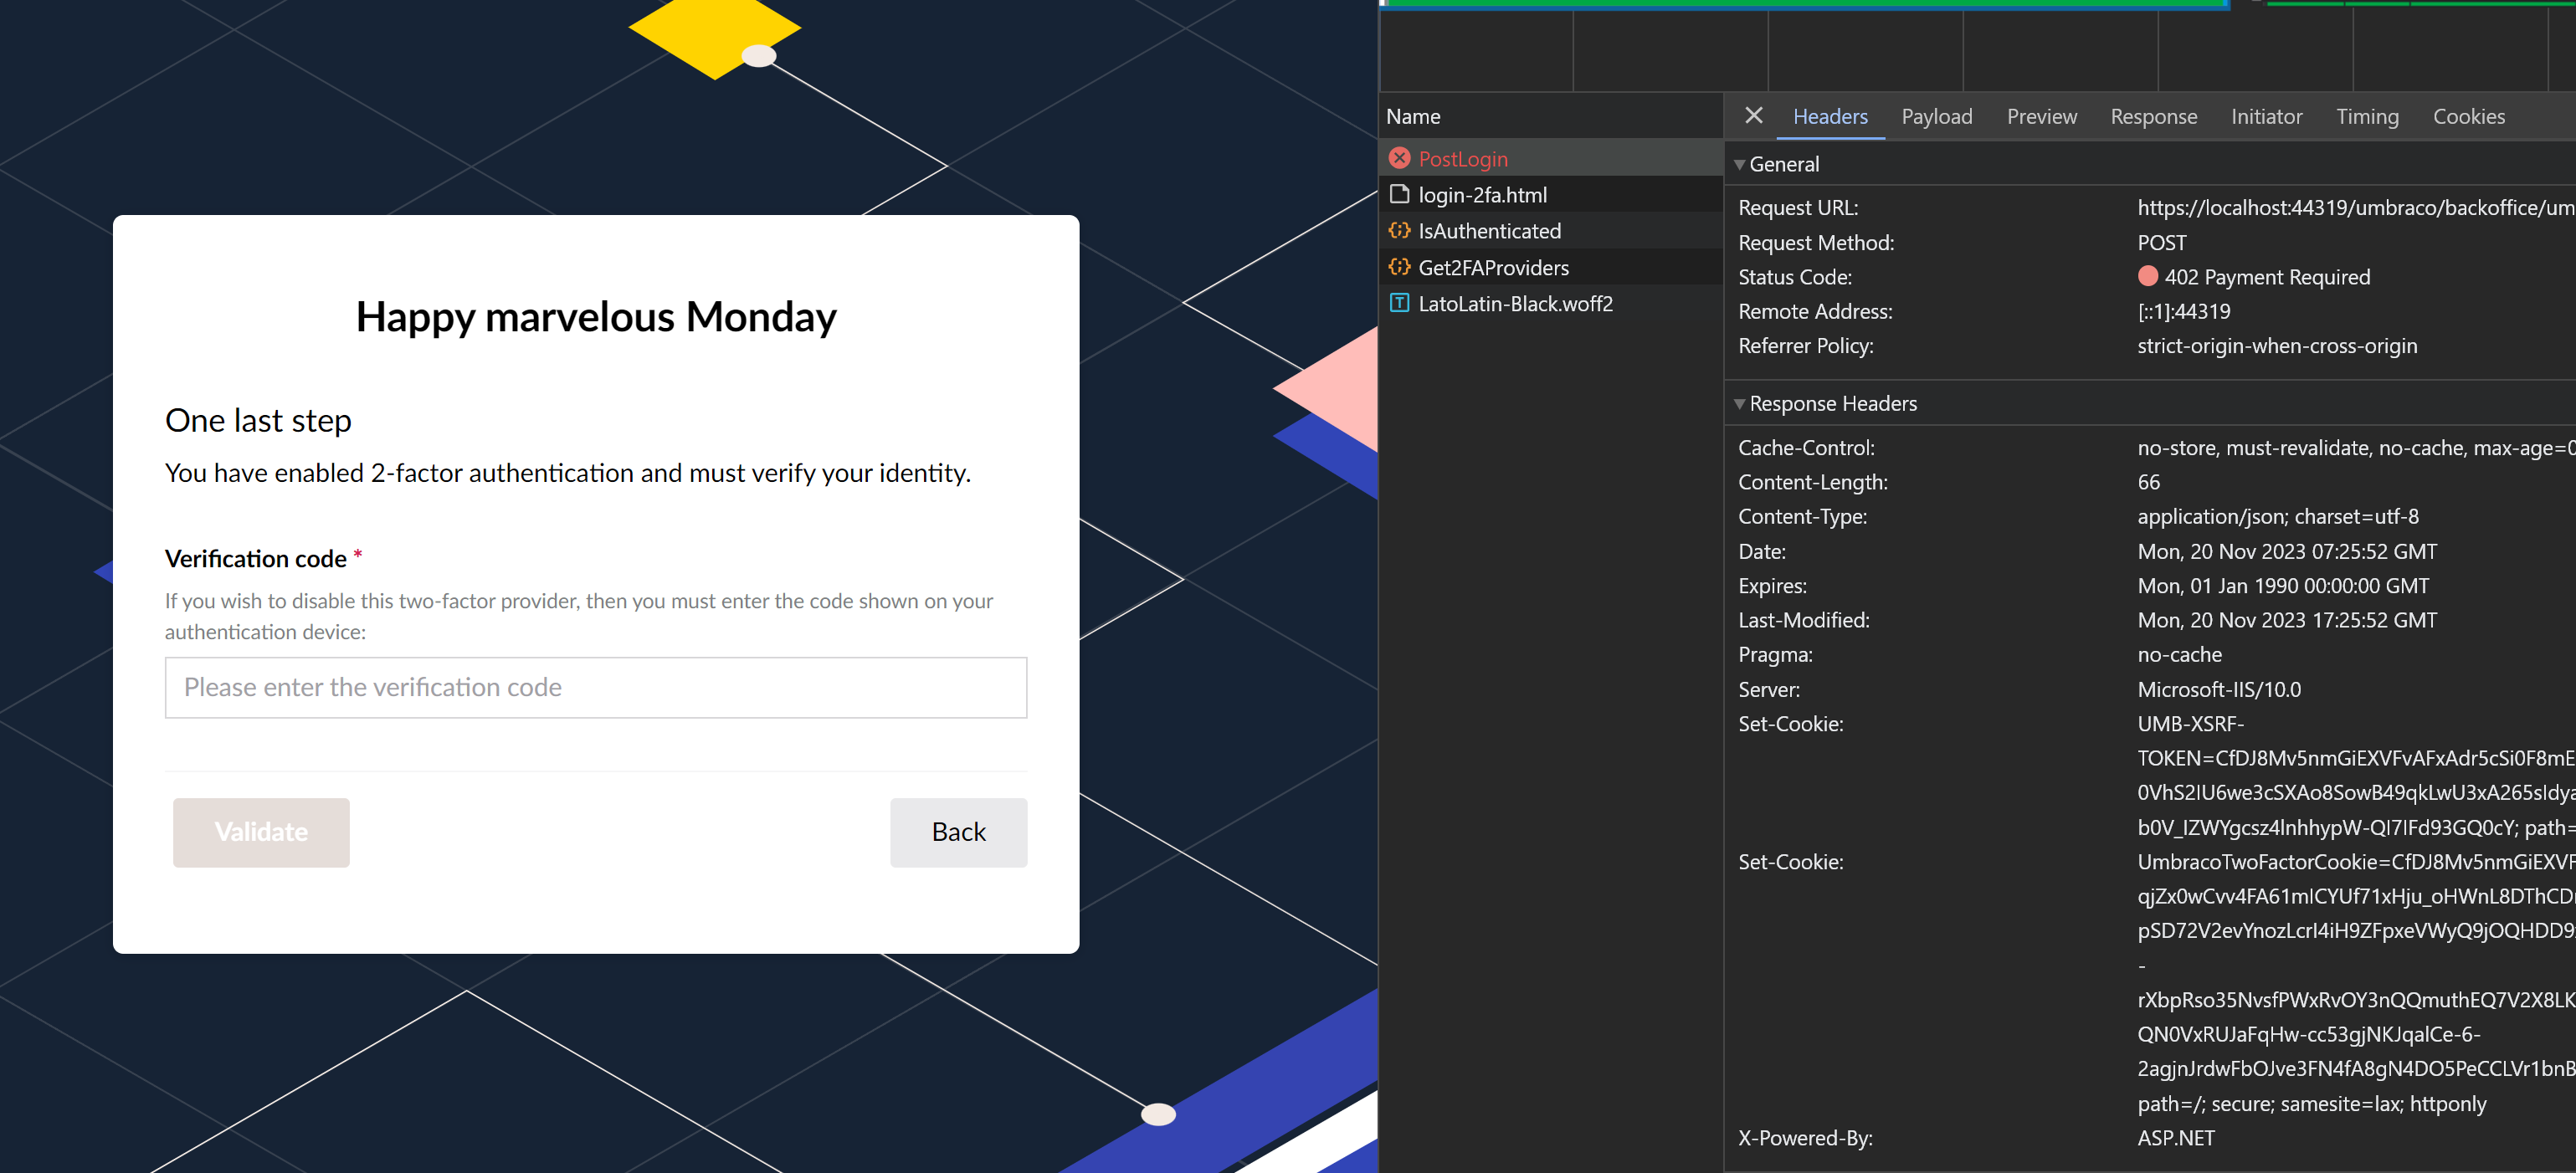The image size is (2576, 1173).
Task: Click the font icon for LatoLatin-Black.woff2
Action: pos(1399,303)
